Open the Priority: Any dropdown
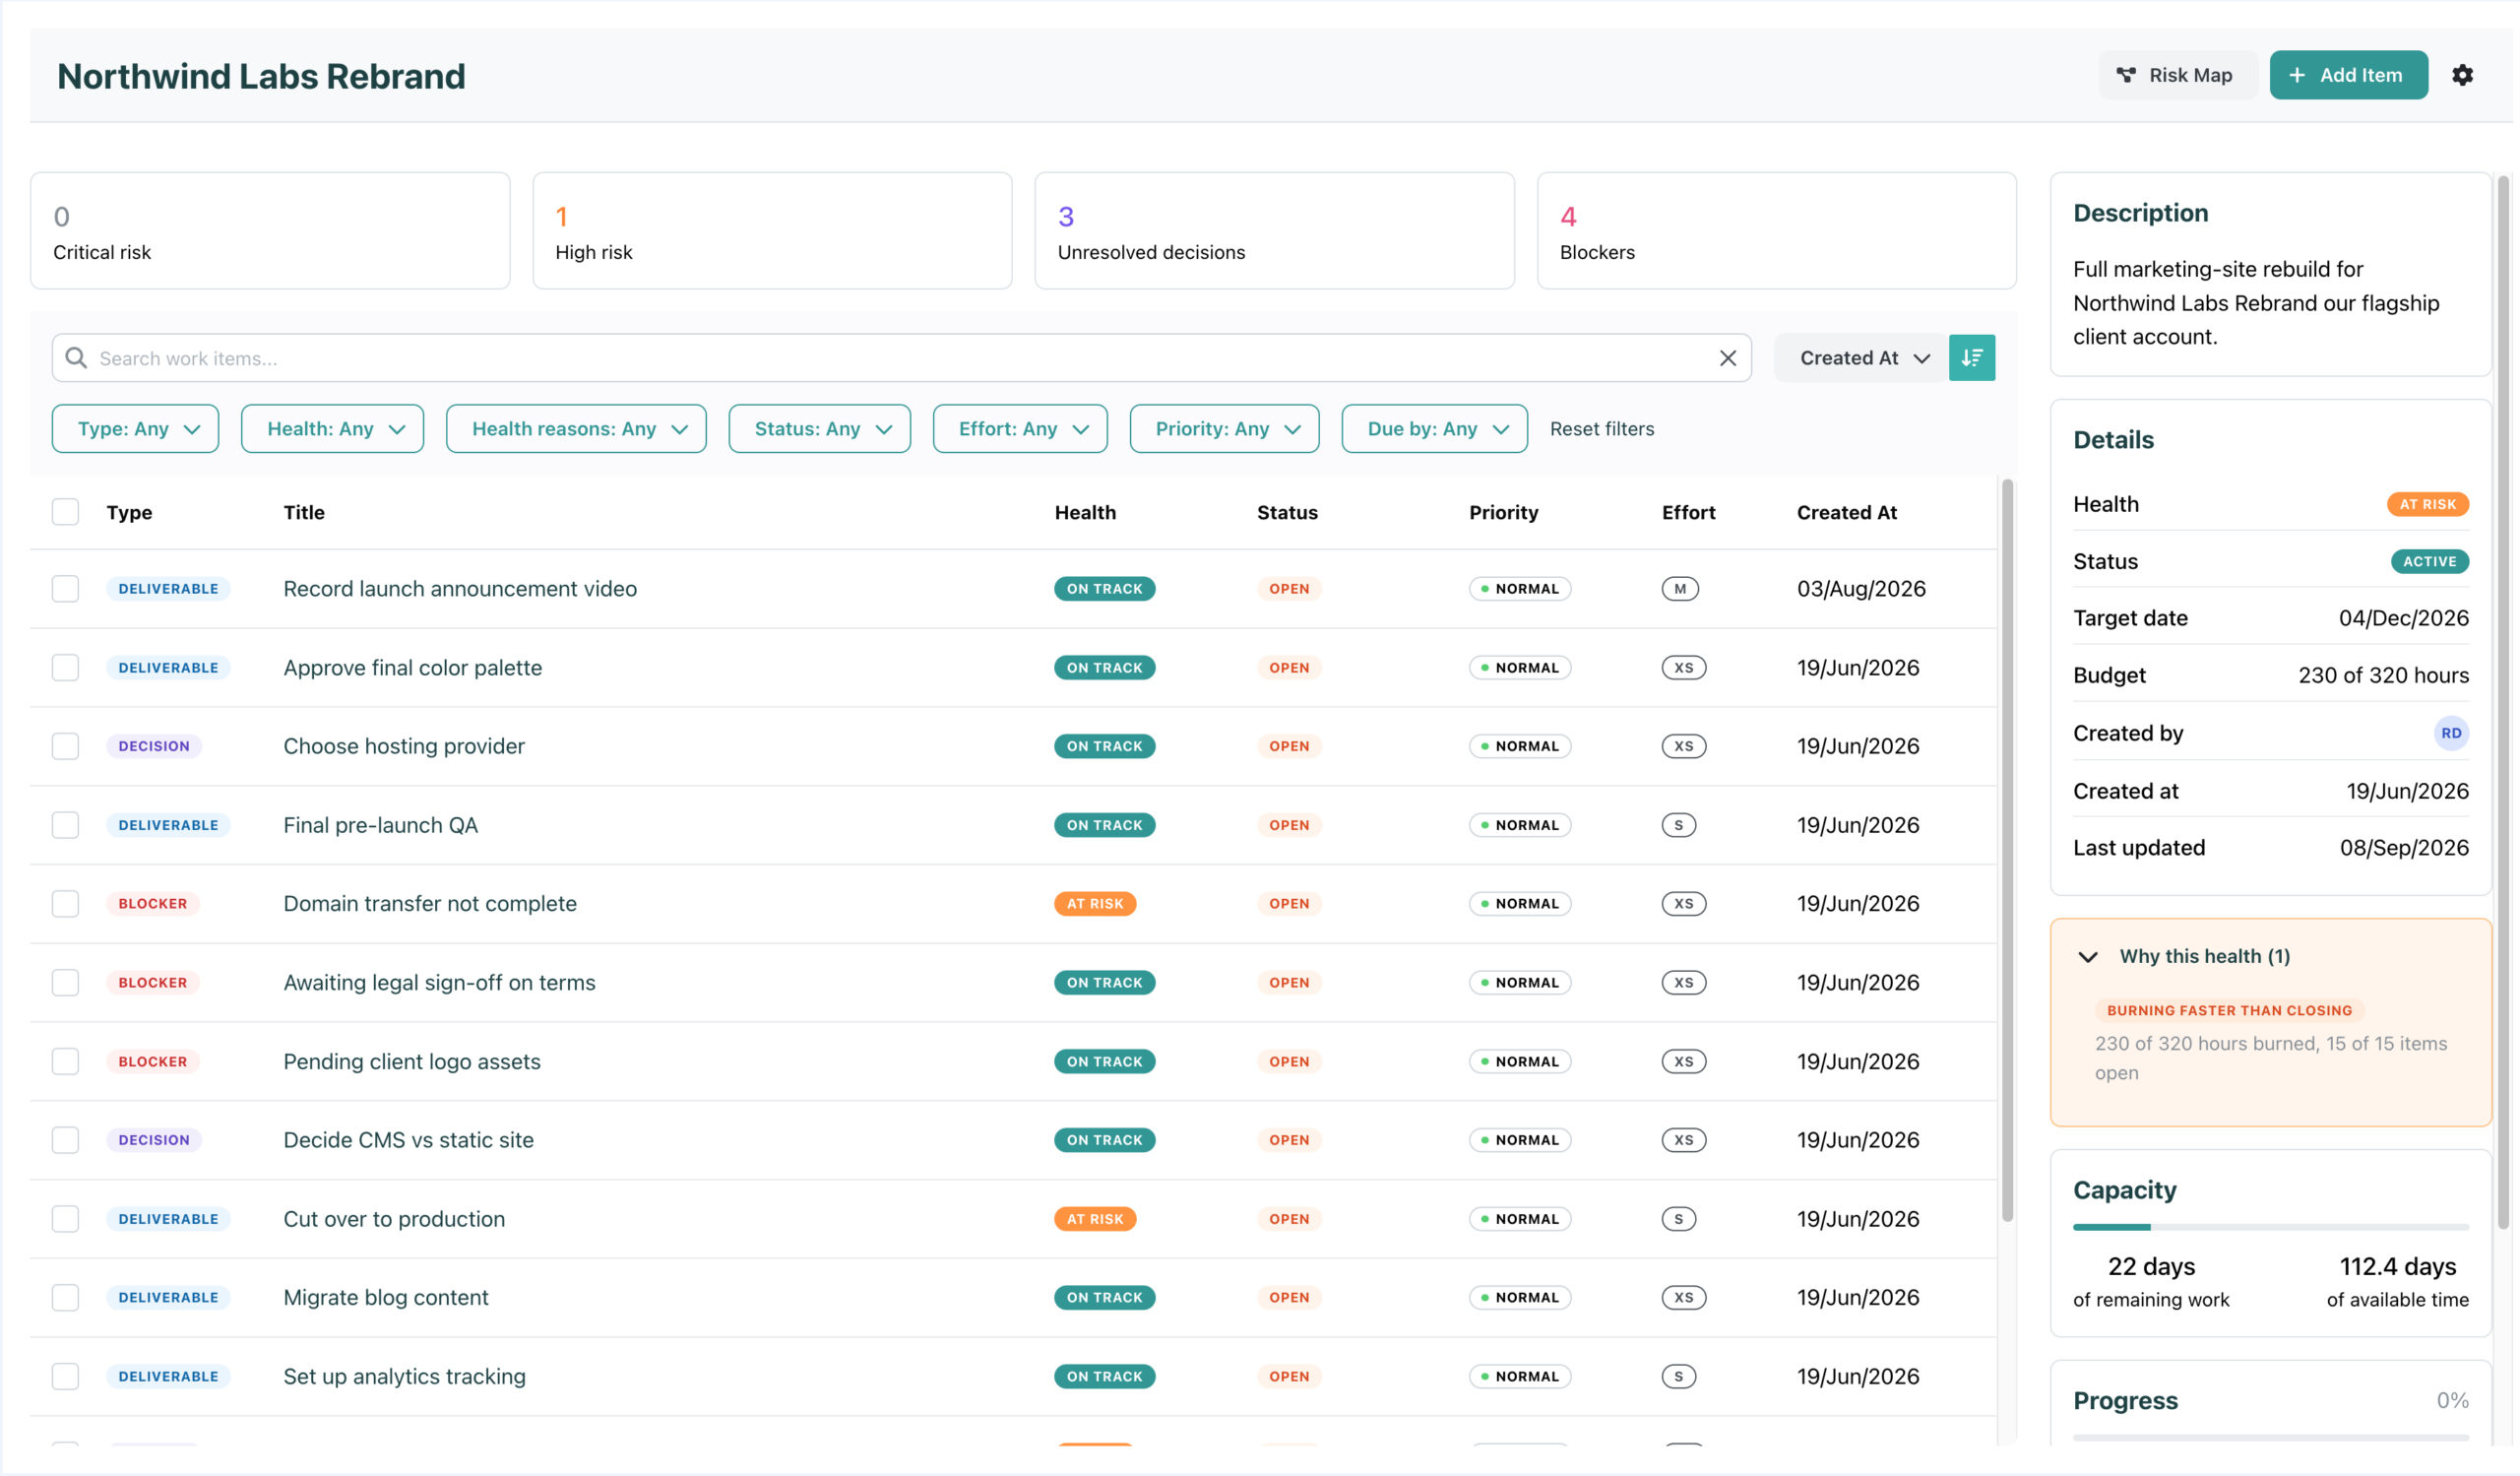2520x1476 pixels. (x=1224, y=429)
